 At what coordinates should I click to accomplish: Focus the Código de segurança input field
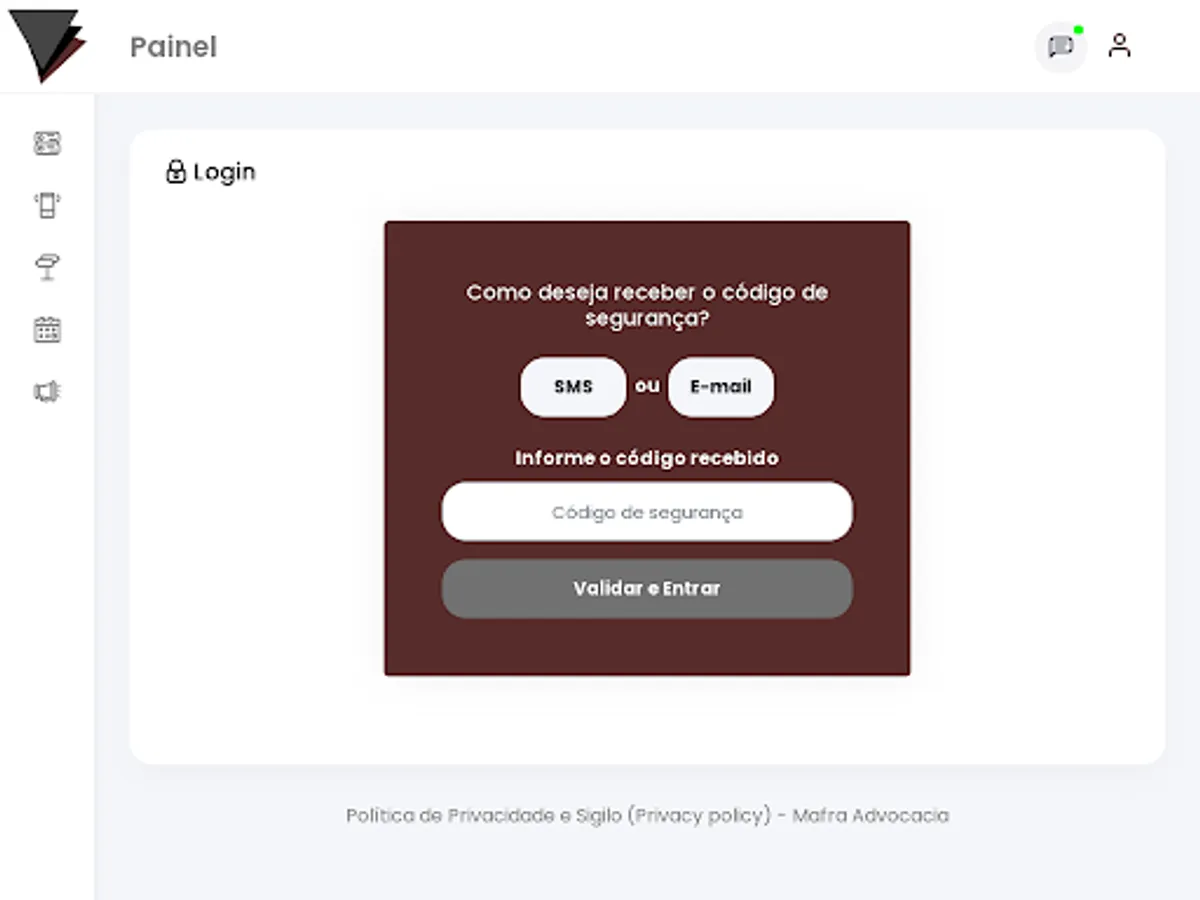point(647,512)
